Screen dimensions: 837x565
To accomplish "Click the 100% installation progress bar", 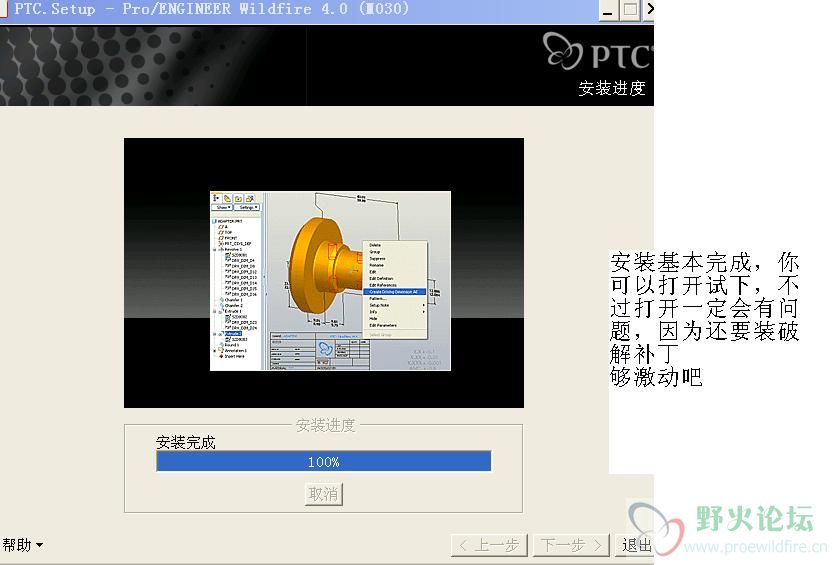I will tap(323, 461).
